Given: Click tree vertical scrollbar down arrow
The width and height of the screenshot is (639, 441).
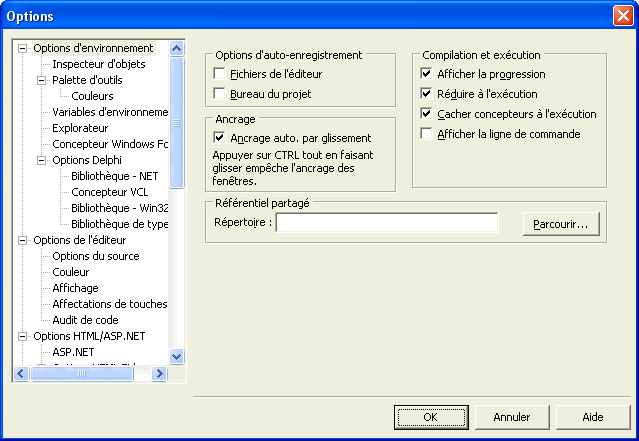Looking at the screenshot, I should coord(177,356).
